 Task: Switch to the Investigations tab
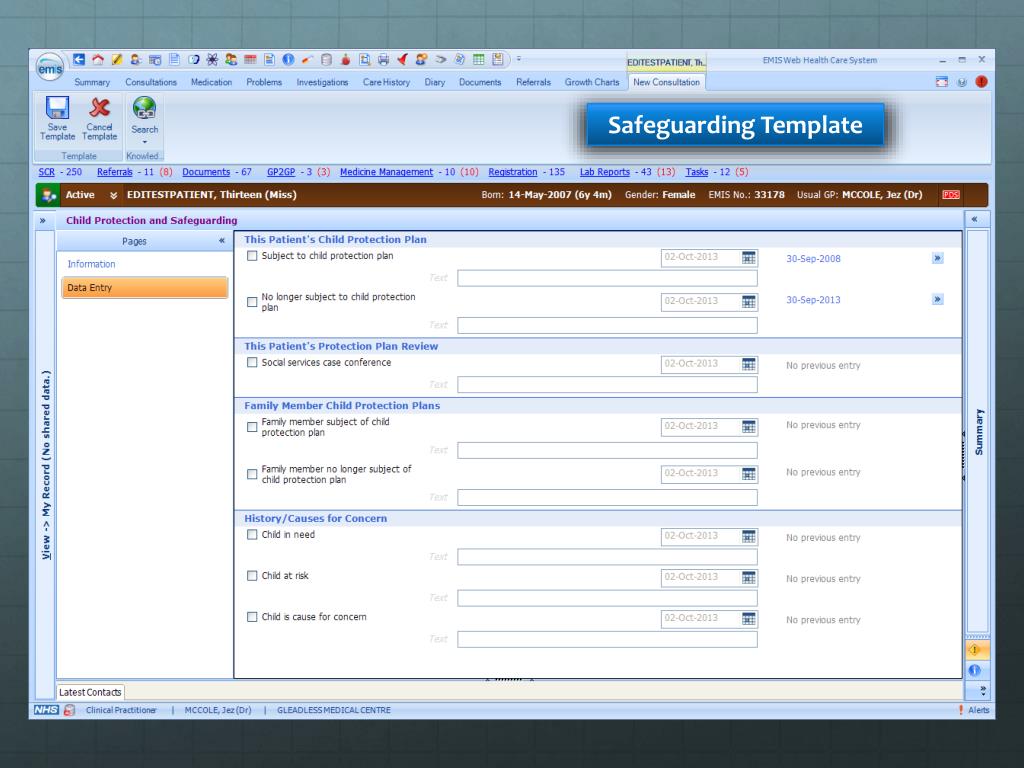coord(322,82)
